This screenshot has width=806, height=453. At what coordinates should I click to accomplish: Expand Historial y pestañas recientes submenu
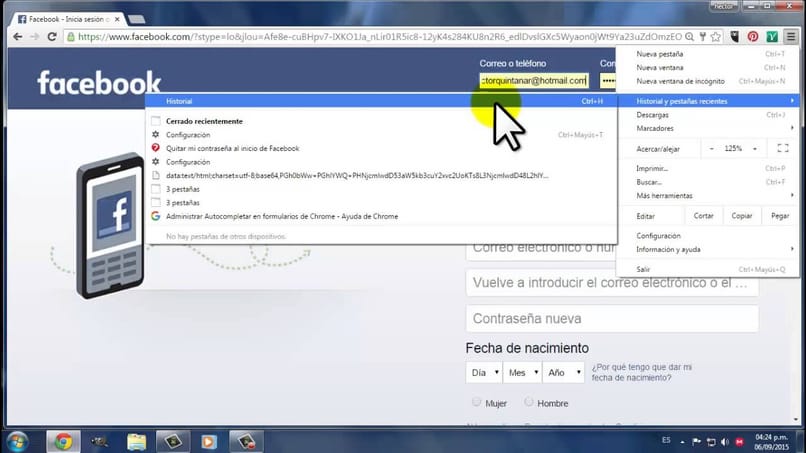(708, 101)
